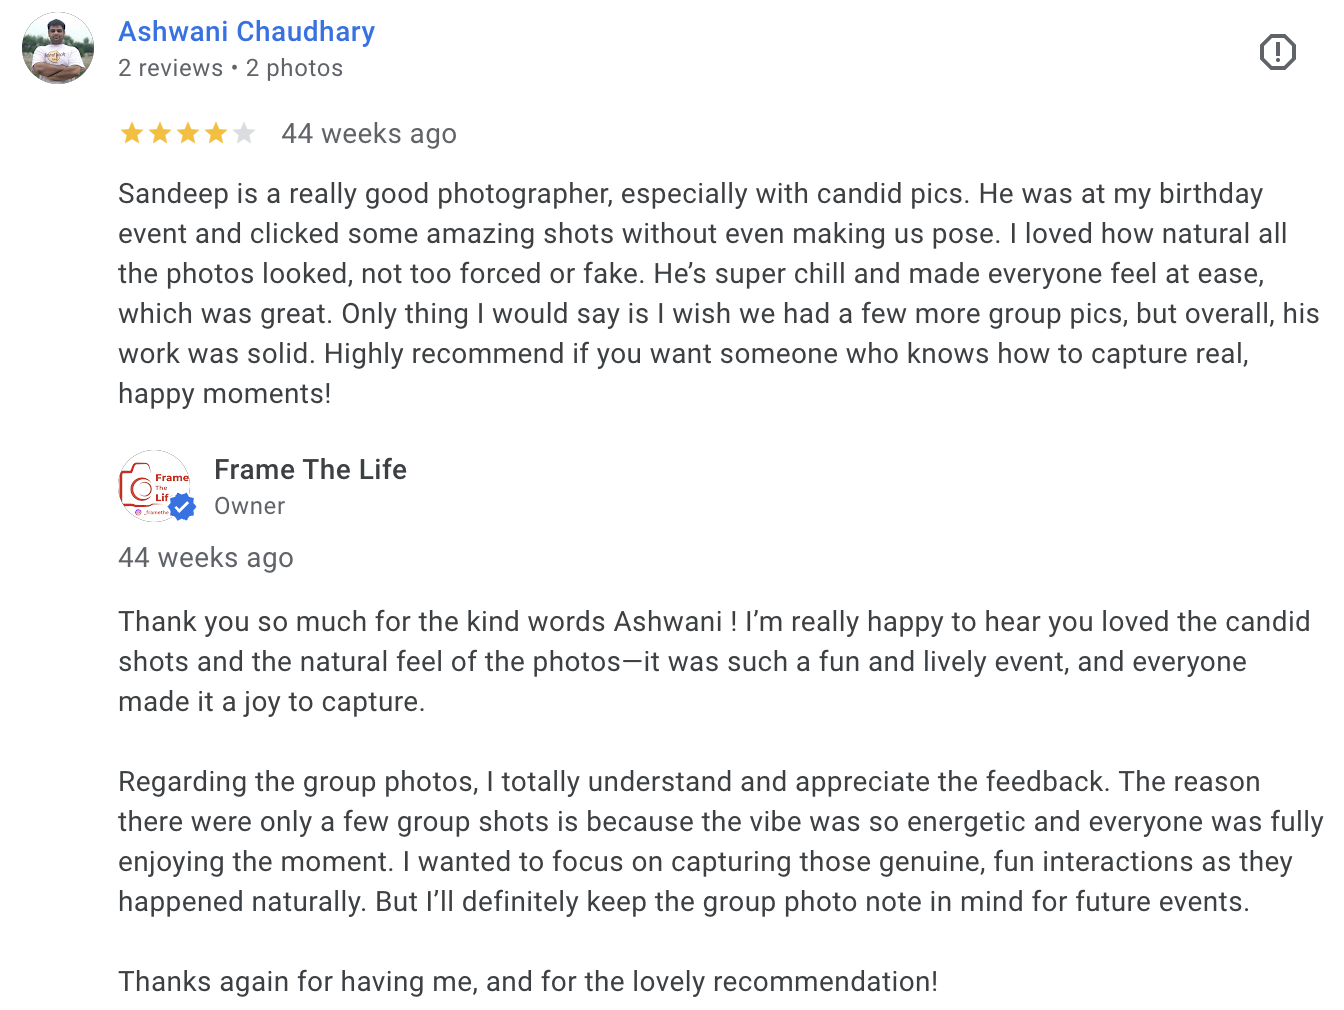Click the empty fifth star
Viewport: 1344px width, 1010px height.
pos(243,133)
